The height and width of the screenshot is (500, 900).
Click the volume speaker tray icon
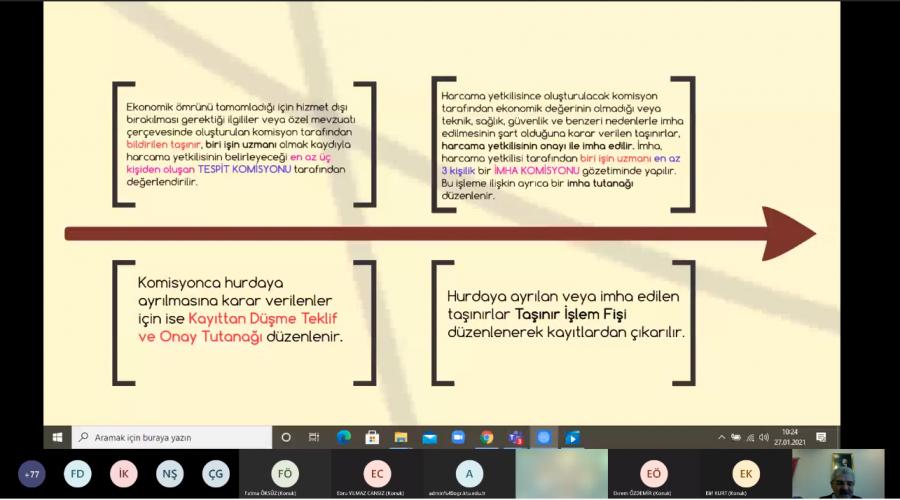pos(763,437)
